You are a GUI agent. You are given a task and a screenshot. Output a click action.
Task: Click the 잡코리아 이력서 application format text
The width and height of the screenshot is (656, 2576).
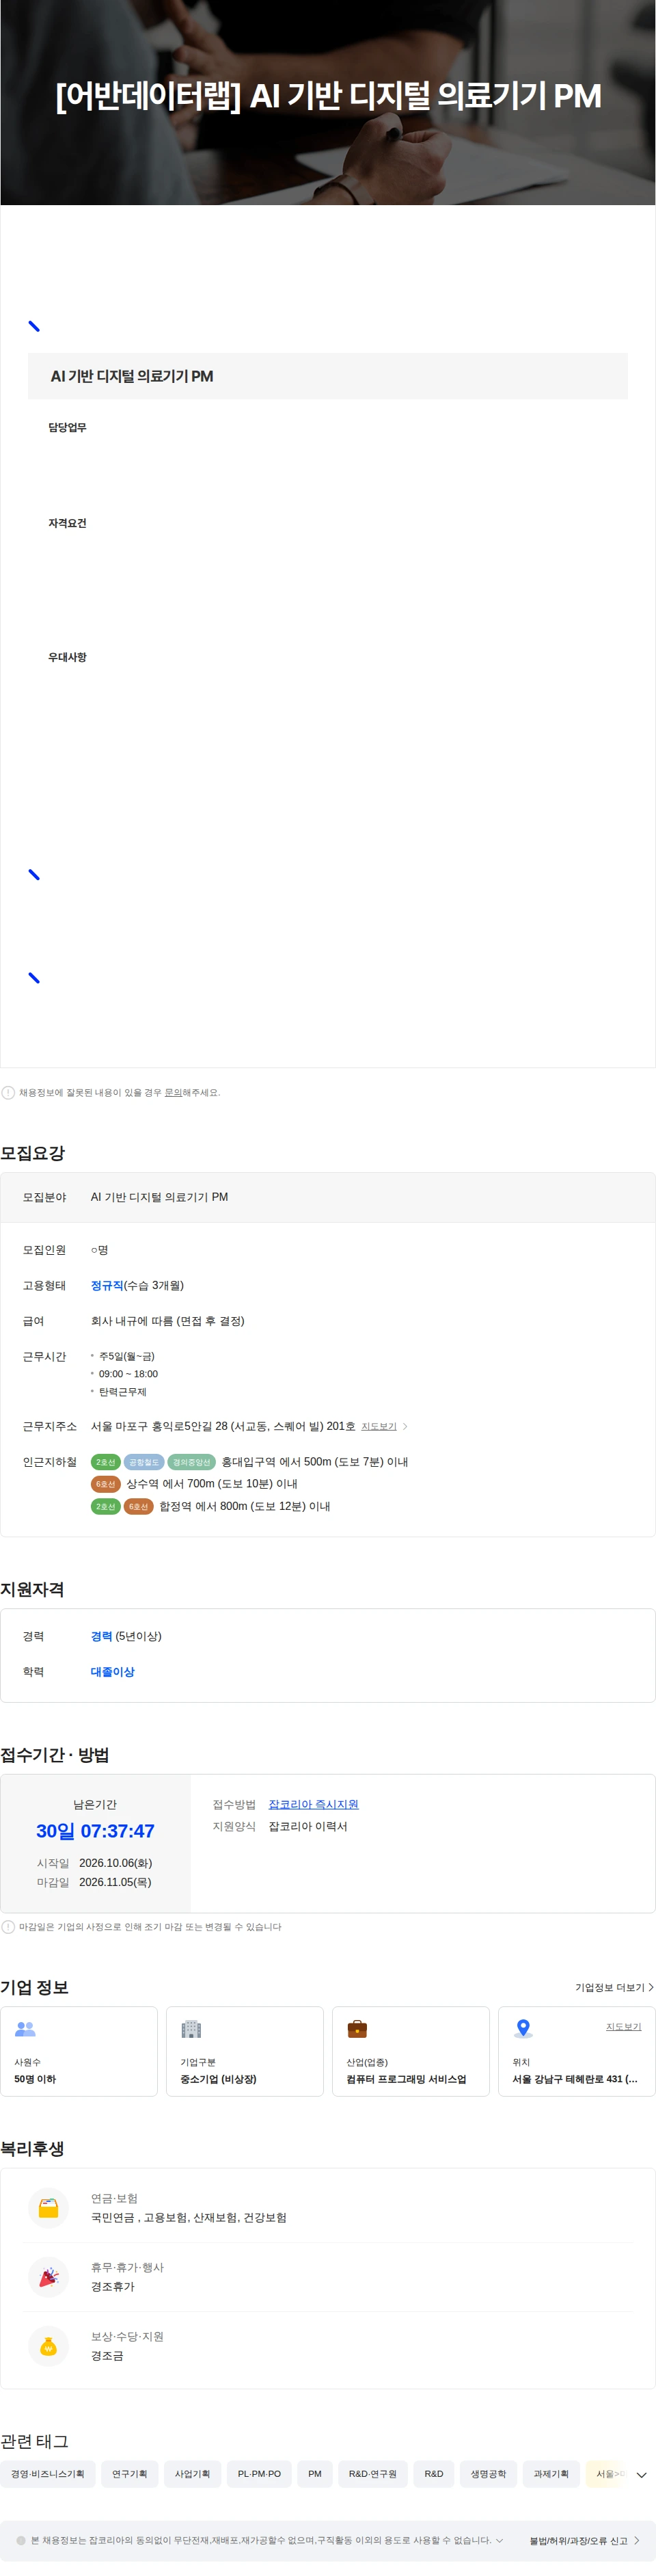[x=308, y=1826]
